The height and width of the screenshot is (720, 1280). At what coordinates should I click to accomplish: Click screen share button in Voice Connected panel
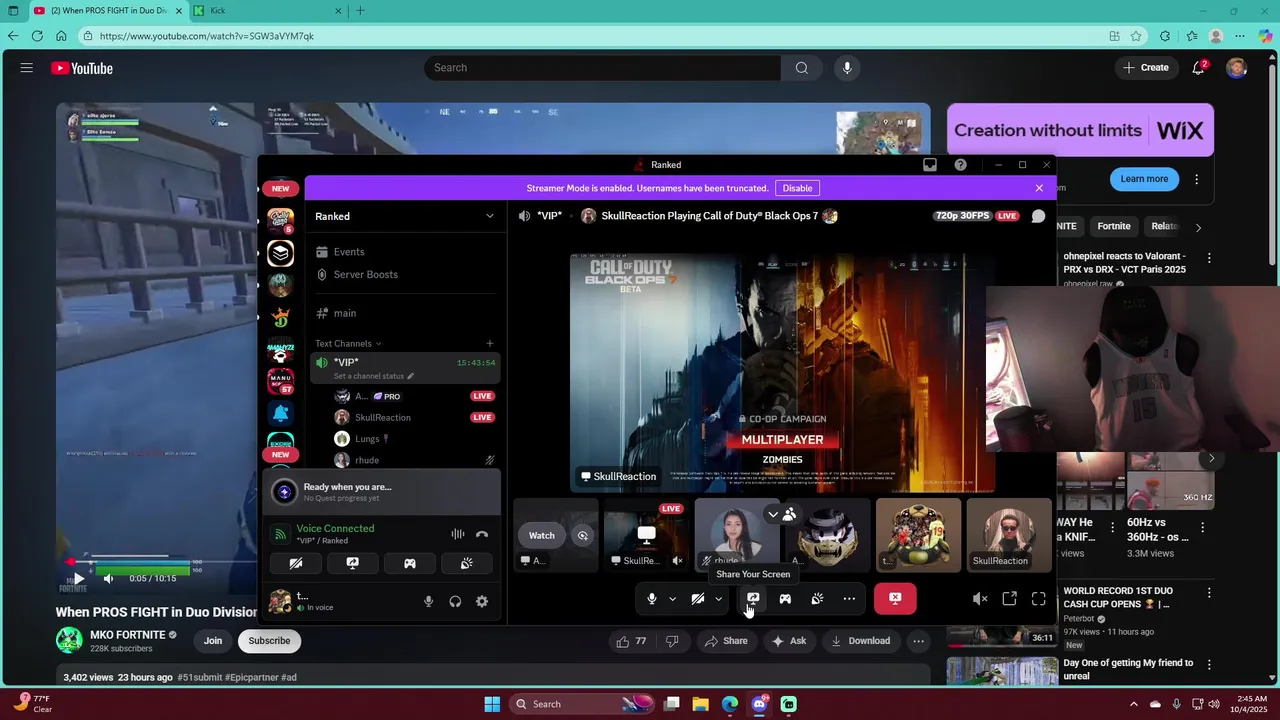(x=352, y=564)
